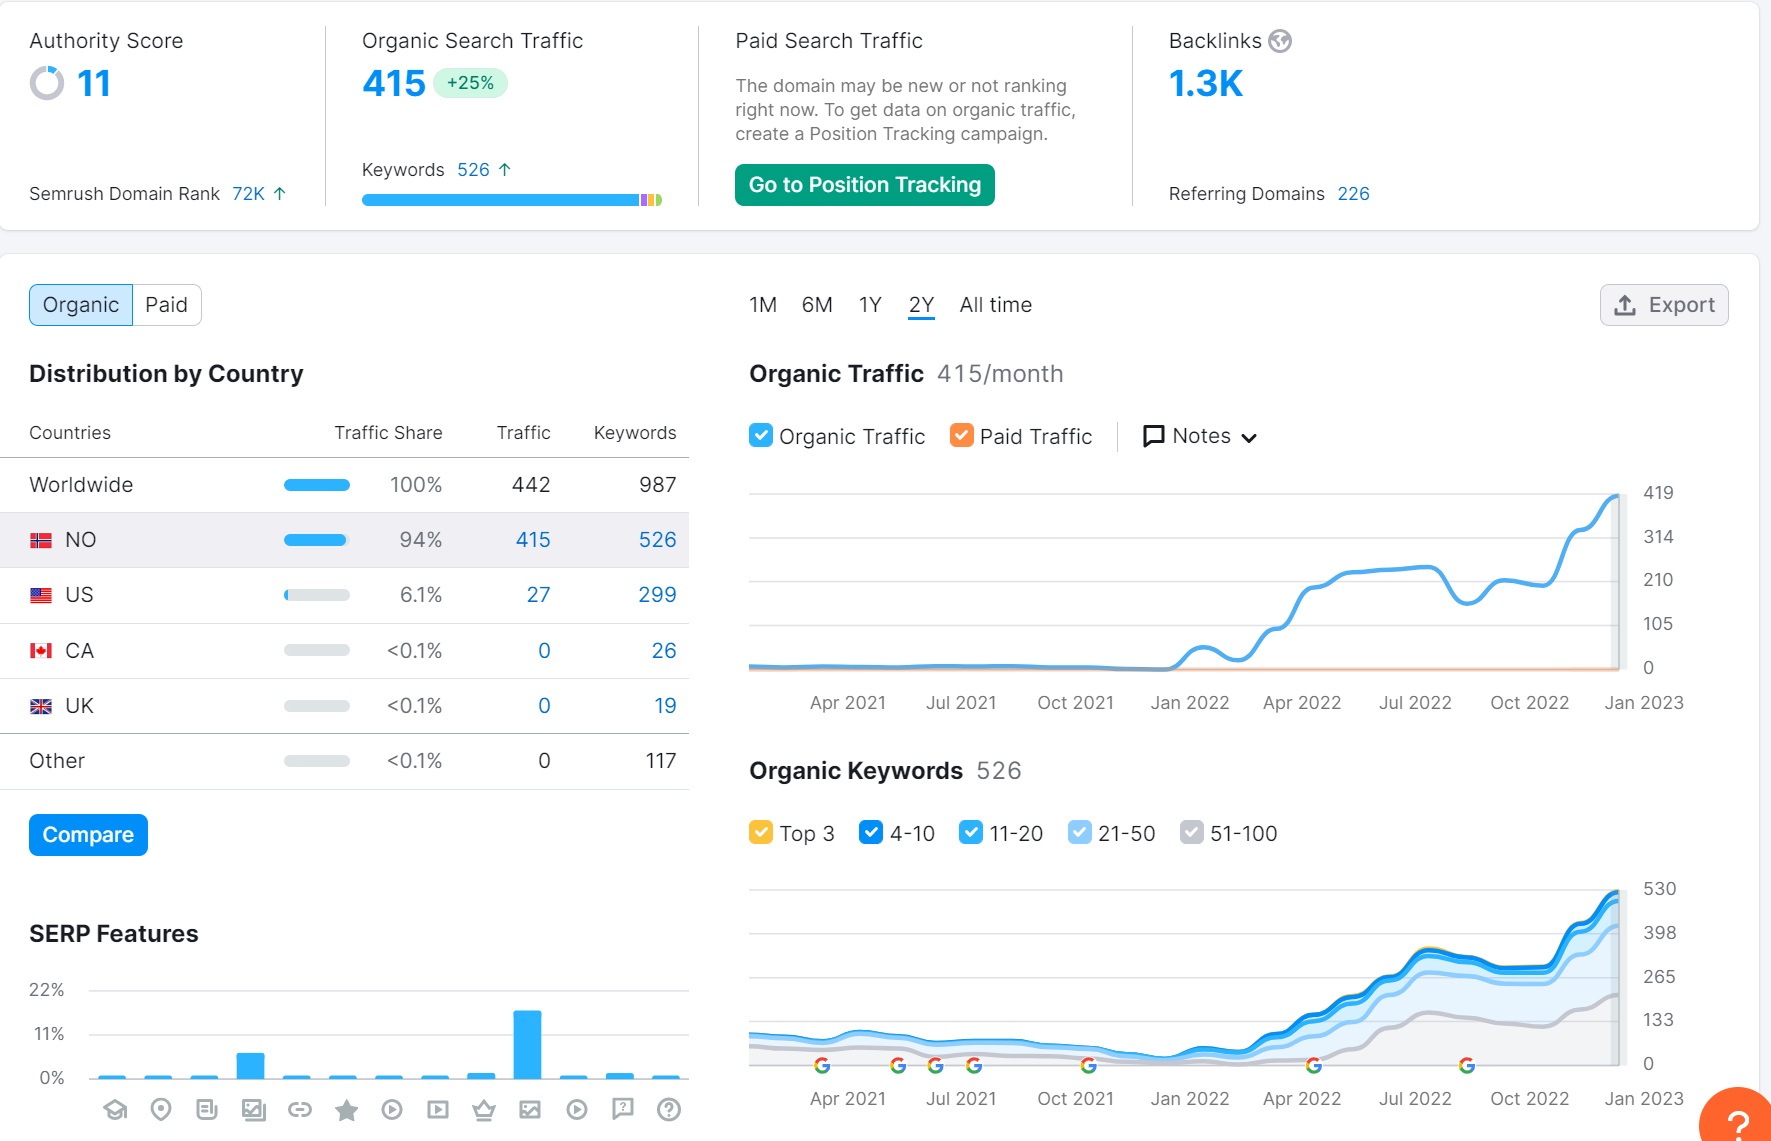Click the globe icon next to Backlinks

(1280, 41)
